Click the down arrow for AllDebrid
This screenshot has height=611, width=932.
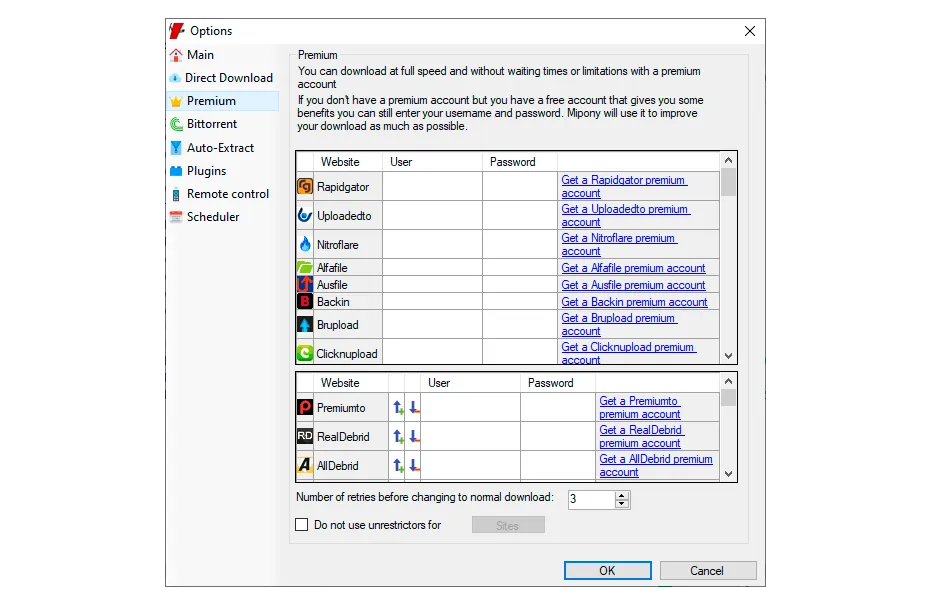click(x=414, y=465)
